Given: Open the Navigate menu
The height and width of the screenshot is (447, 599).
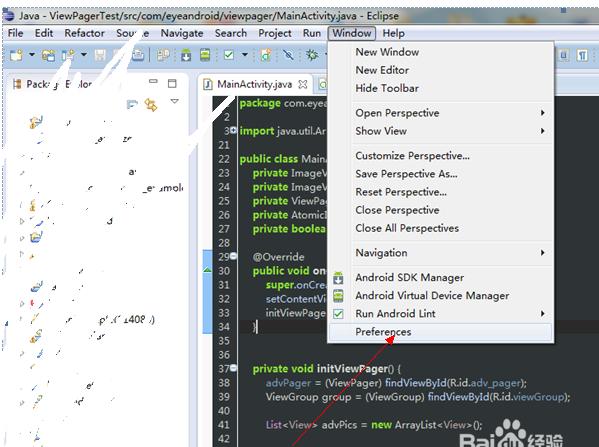Looking at the screenshot, I should 182,33.
